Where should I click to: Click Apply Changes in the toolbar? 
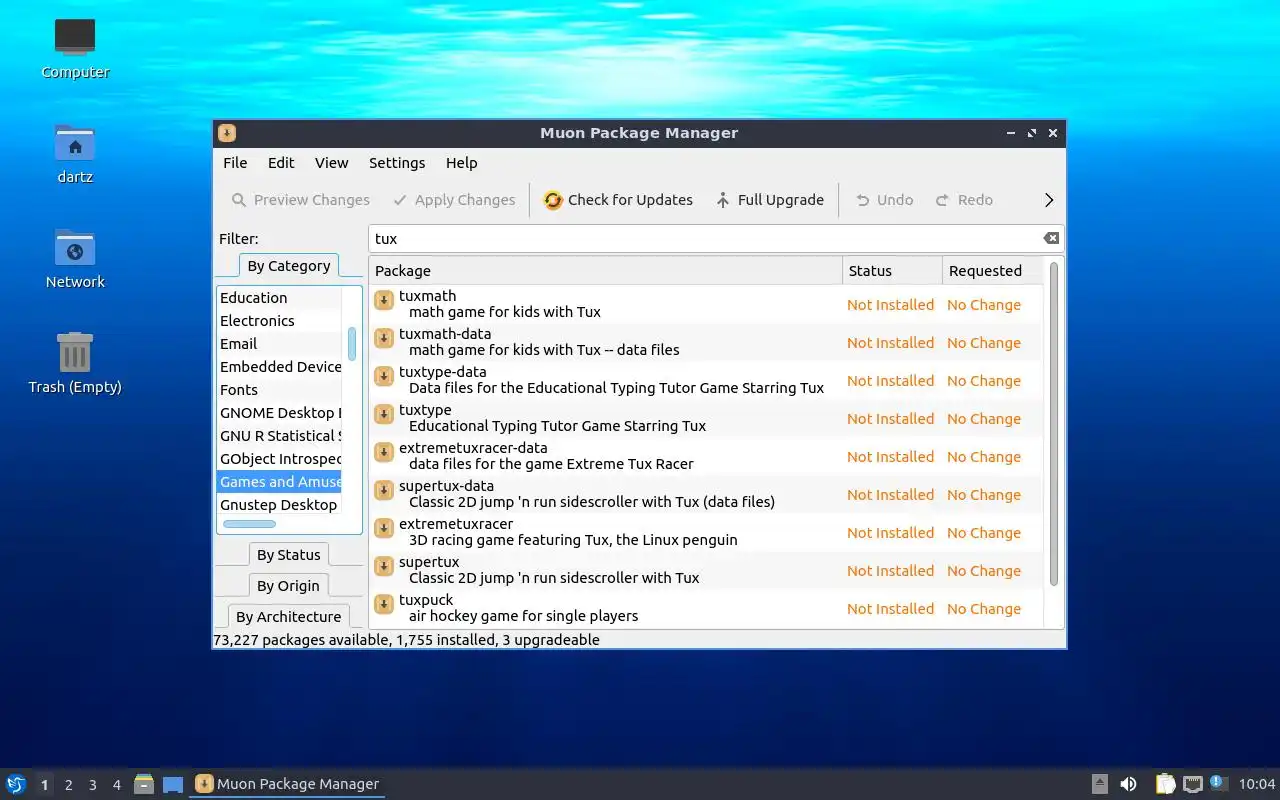(x=454, y=200)
